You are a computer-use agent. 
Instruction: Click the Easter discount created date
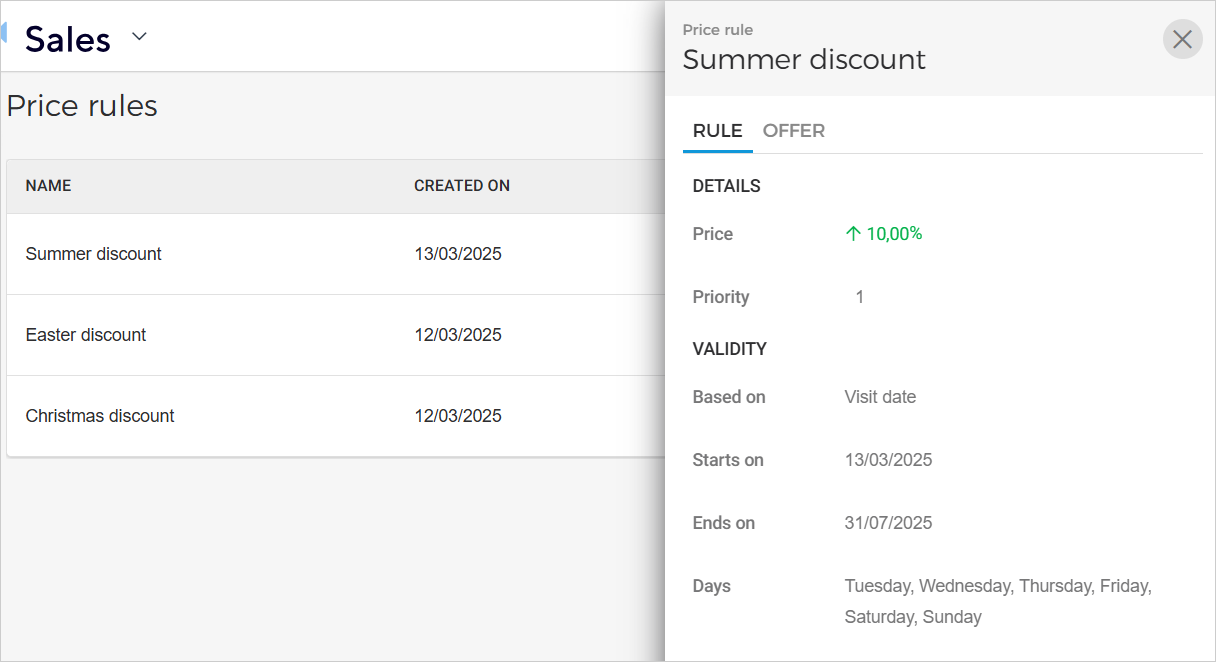[458, 335]
